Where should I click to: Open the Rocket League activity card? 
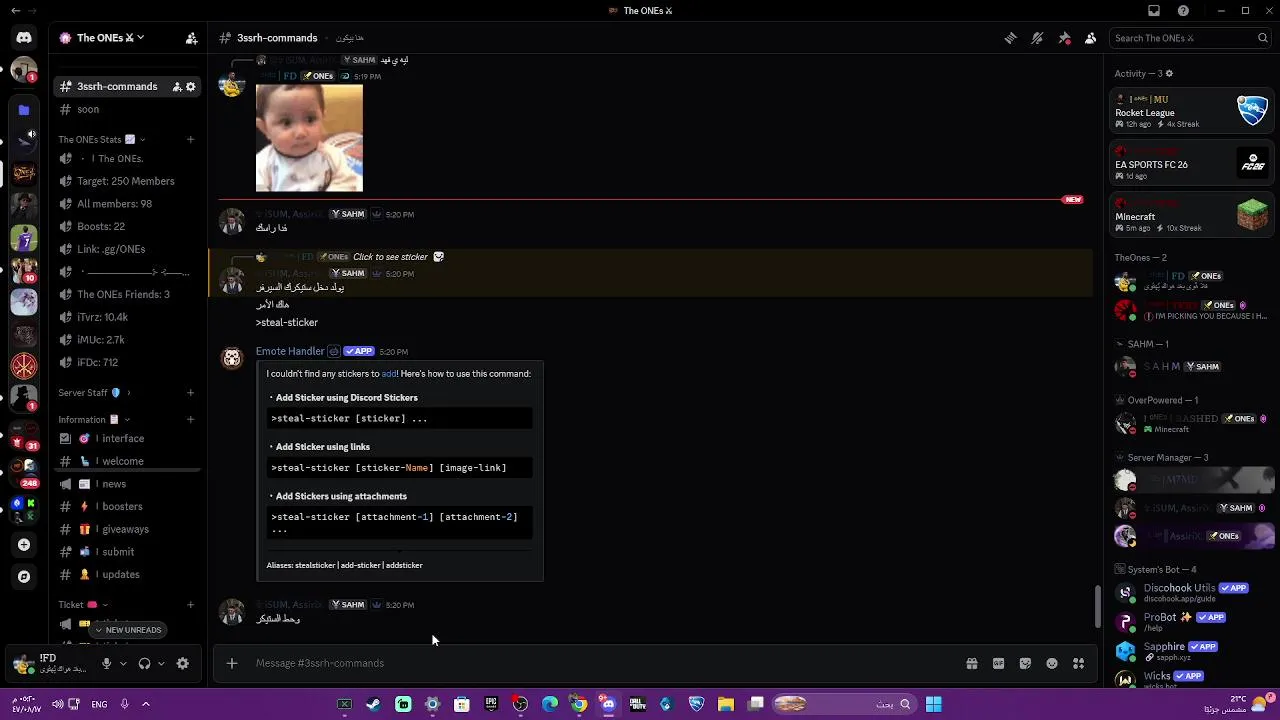coord(1193,111)
